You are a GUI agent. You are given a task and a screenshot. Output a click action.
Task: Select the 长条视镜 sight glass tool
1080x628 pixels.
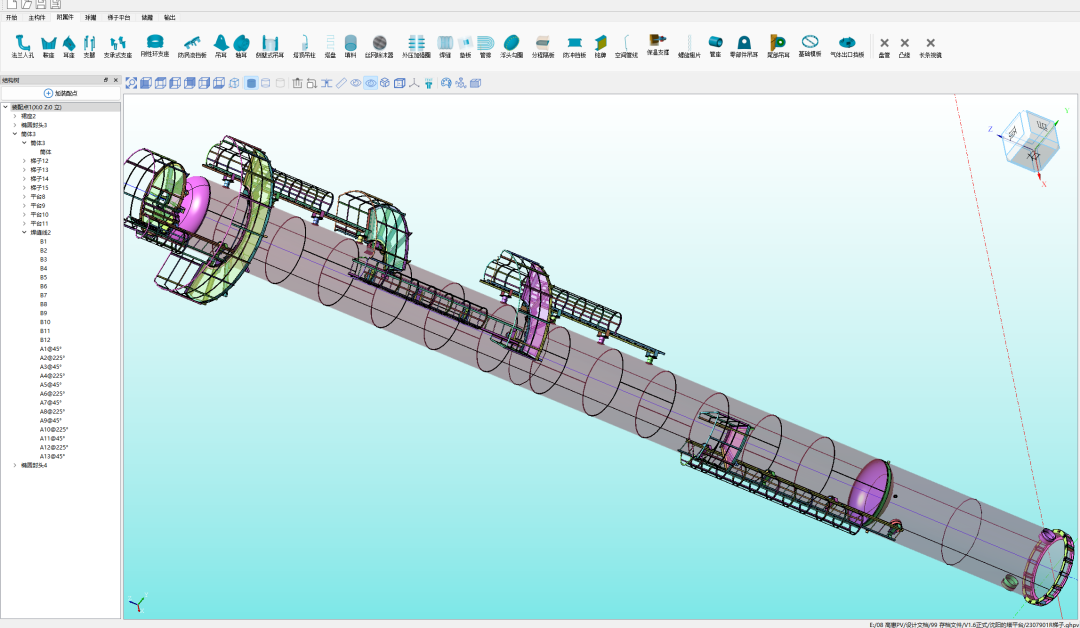[931, 48]
